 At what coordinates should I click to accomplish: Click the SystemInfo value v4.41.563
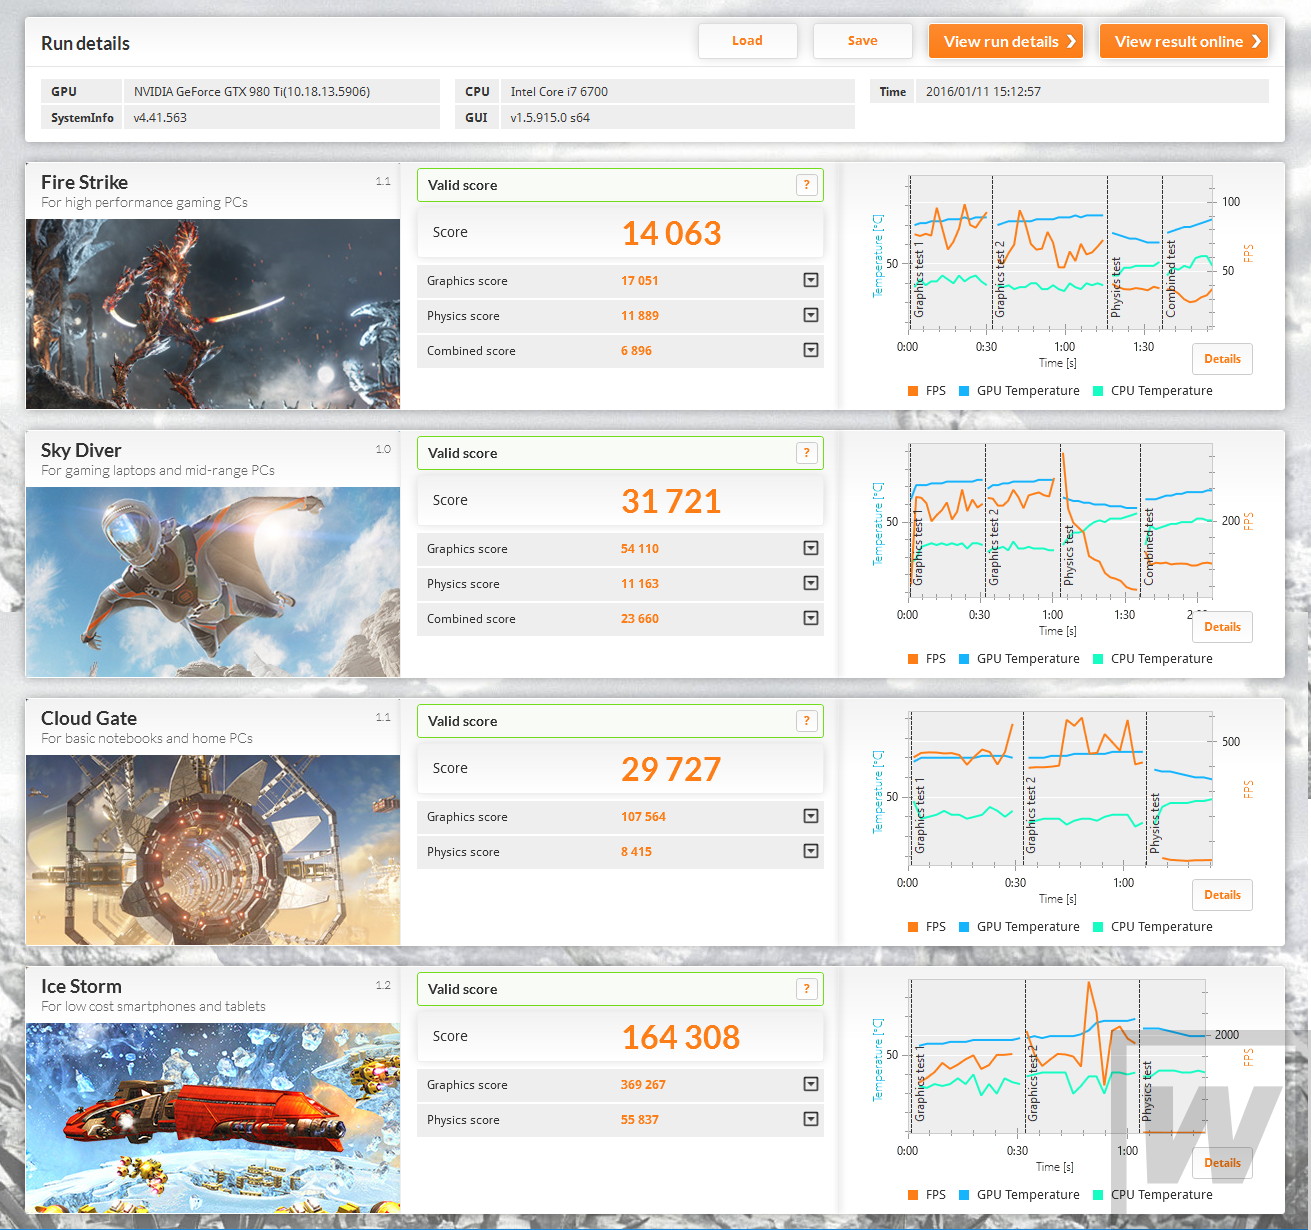(160, 117)
